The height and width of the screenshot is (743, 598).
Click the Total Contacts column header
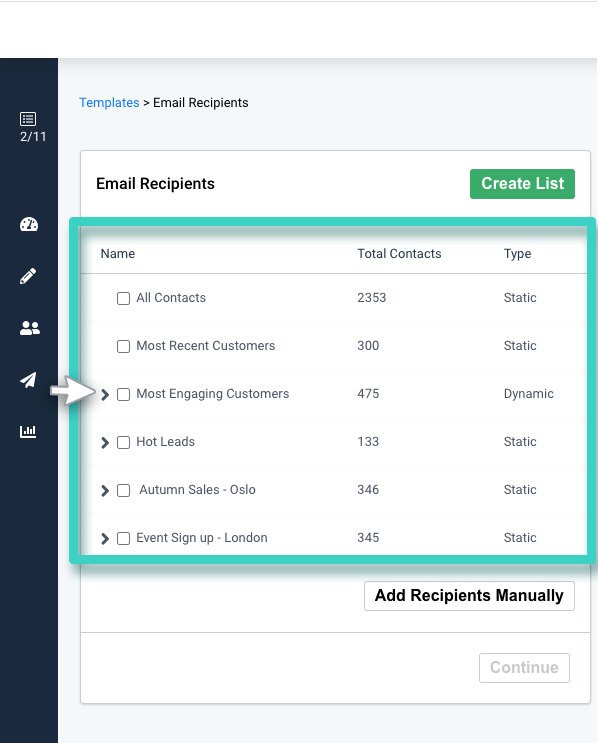tap(399, 254)
